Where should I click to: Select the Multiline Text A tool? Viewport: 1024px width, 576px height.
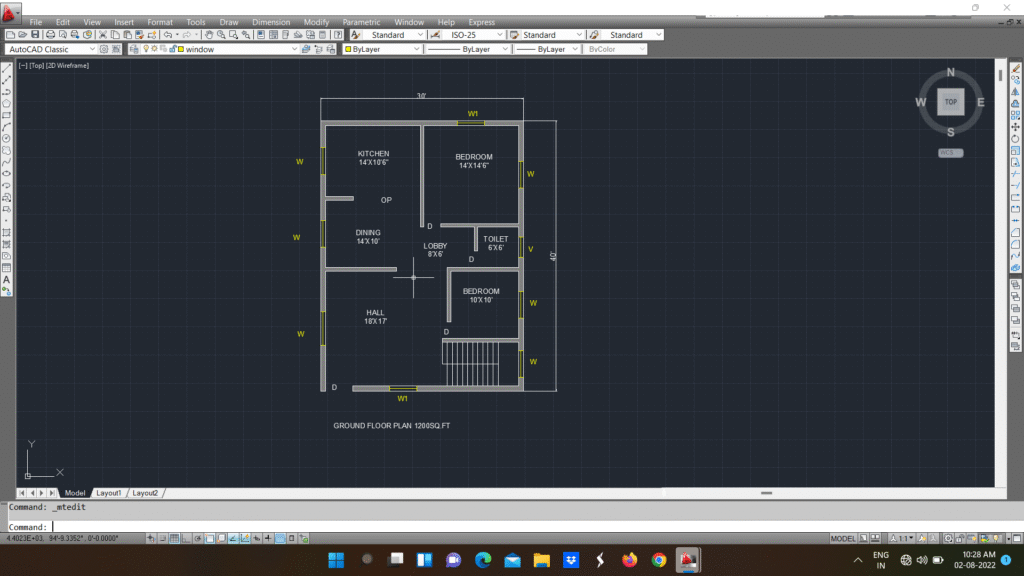[7, 280]
